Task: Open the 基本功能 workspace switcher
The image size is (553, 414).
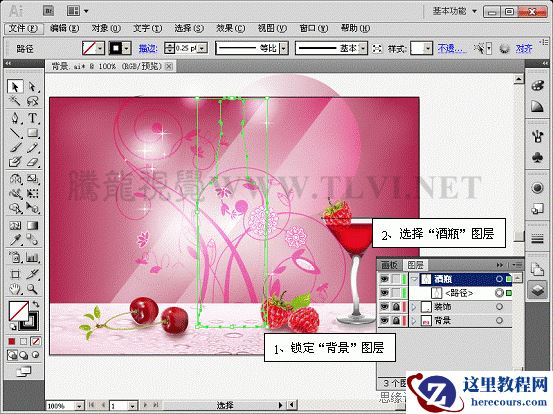Action: click(x=455, y=11)
